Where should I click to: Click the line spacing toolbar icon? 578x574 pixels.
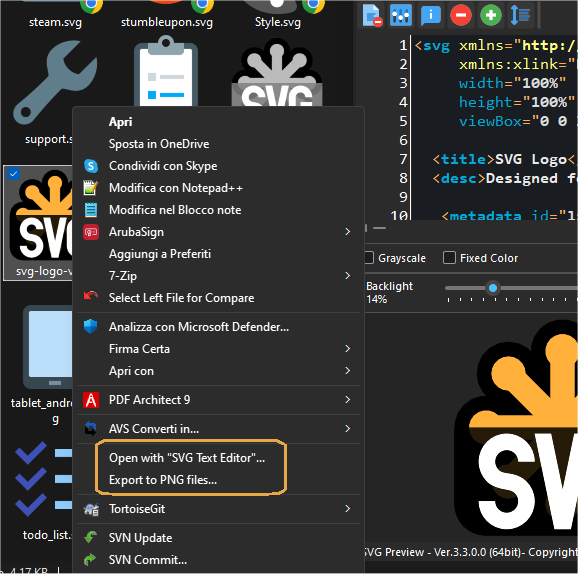click(x=520, y=15)
